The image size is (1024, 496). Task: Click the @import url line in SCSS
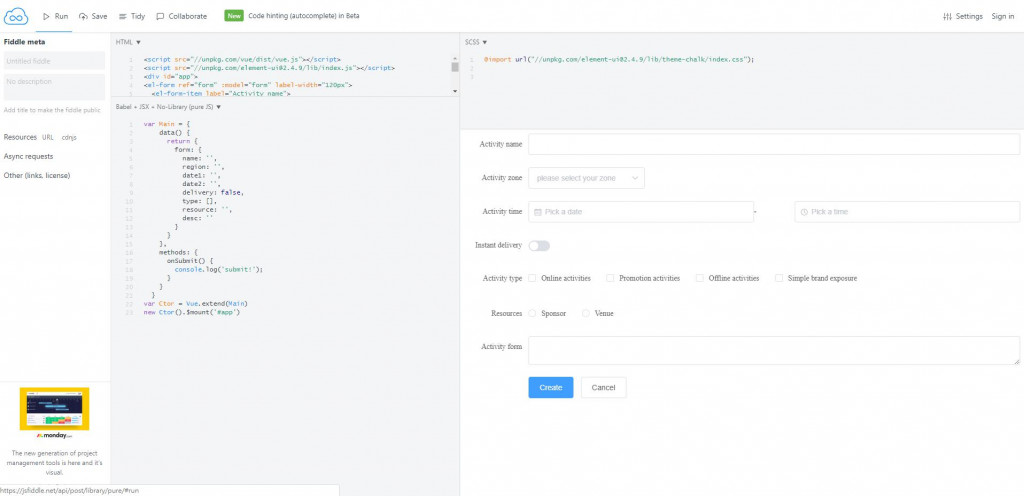coord(619,59)
